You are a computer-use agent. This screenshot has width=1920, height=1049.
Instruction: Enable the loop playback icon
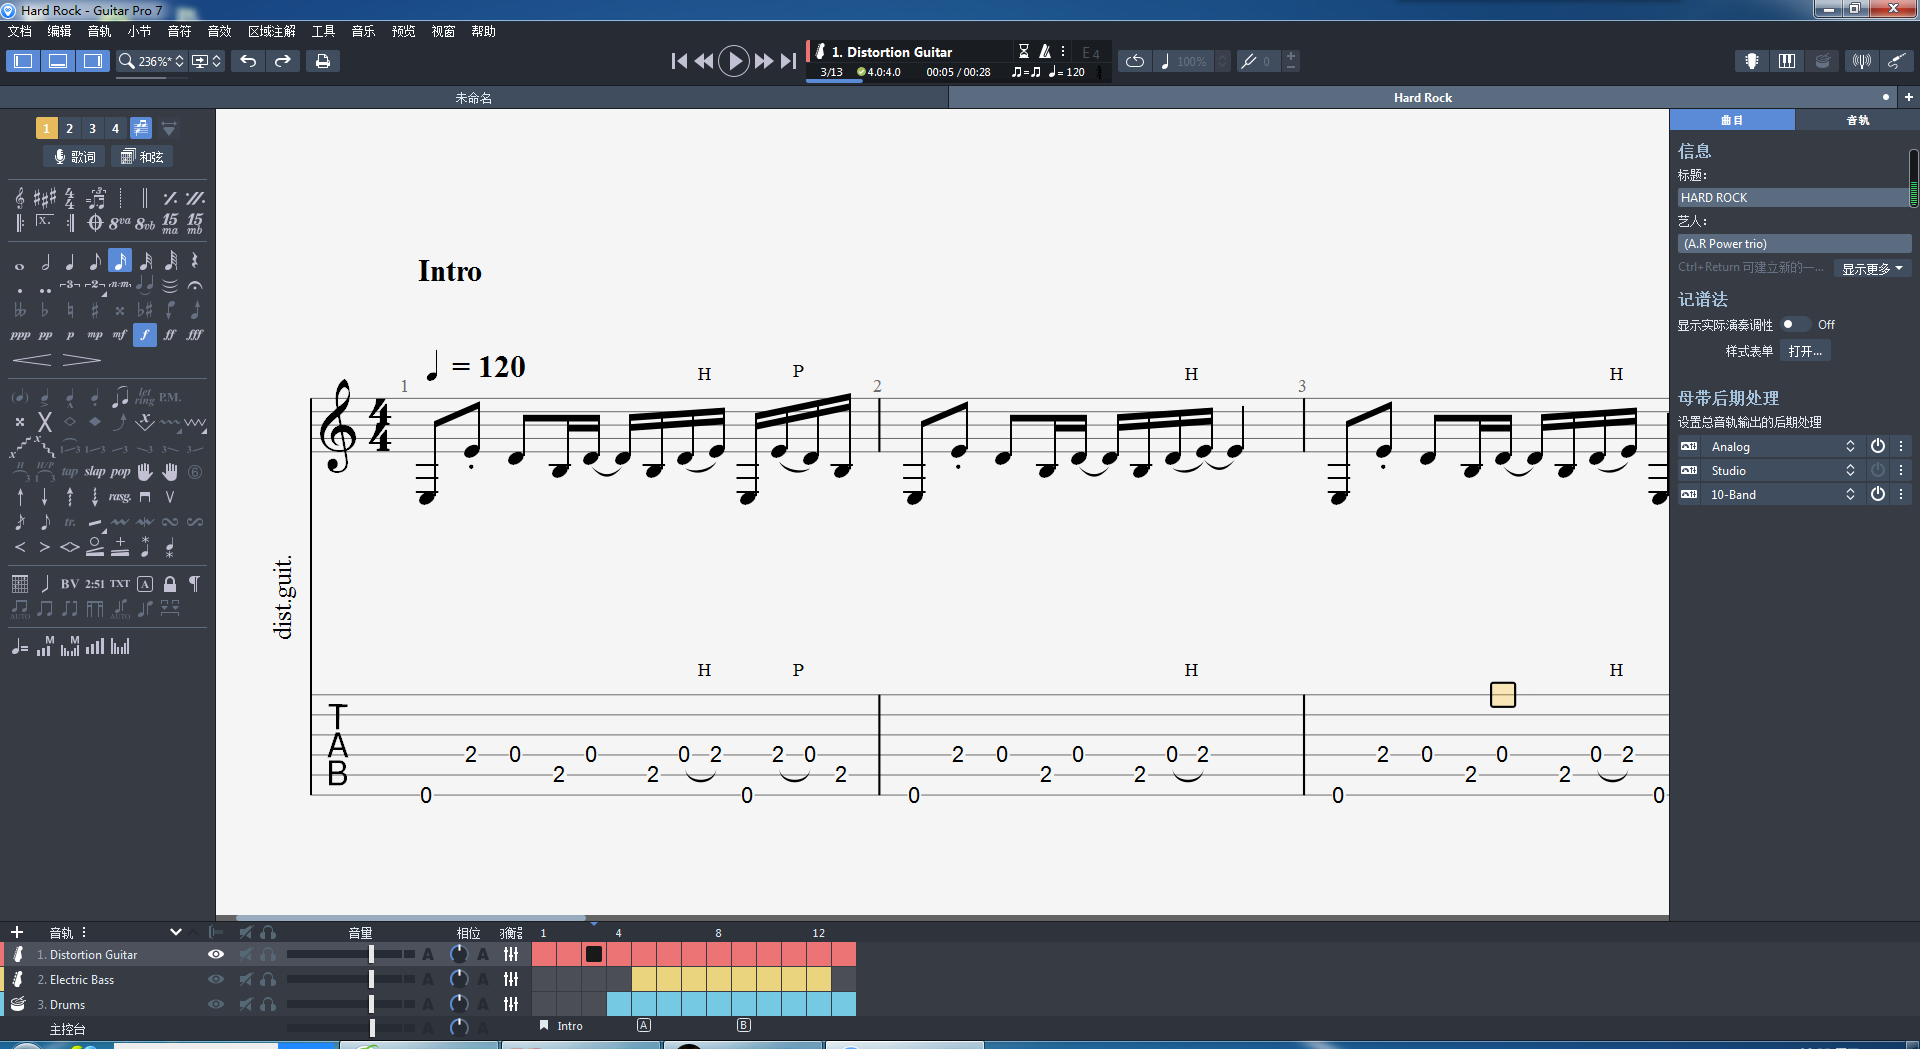[x=1134, y=61]
